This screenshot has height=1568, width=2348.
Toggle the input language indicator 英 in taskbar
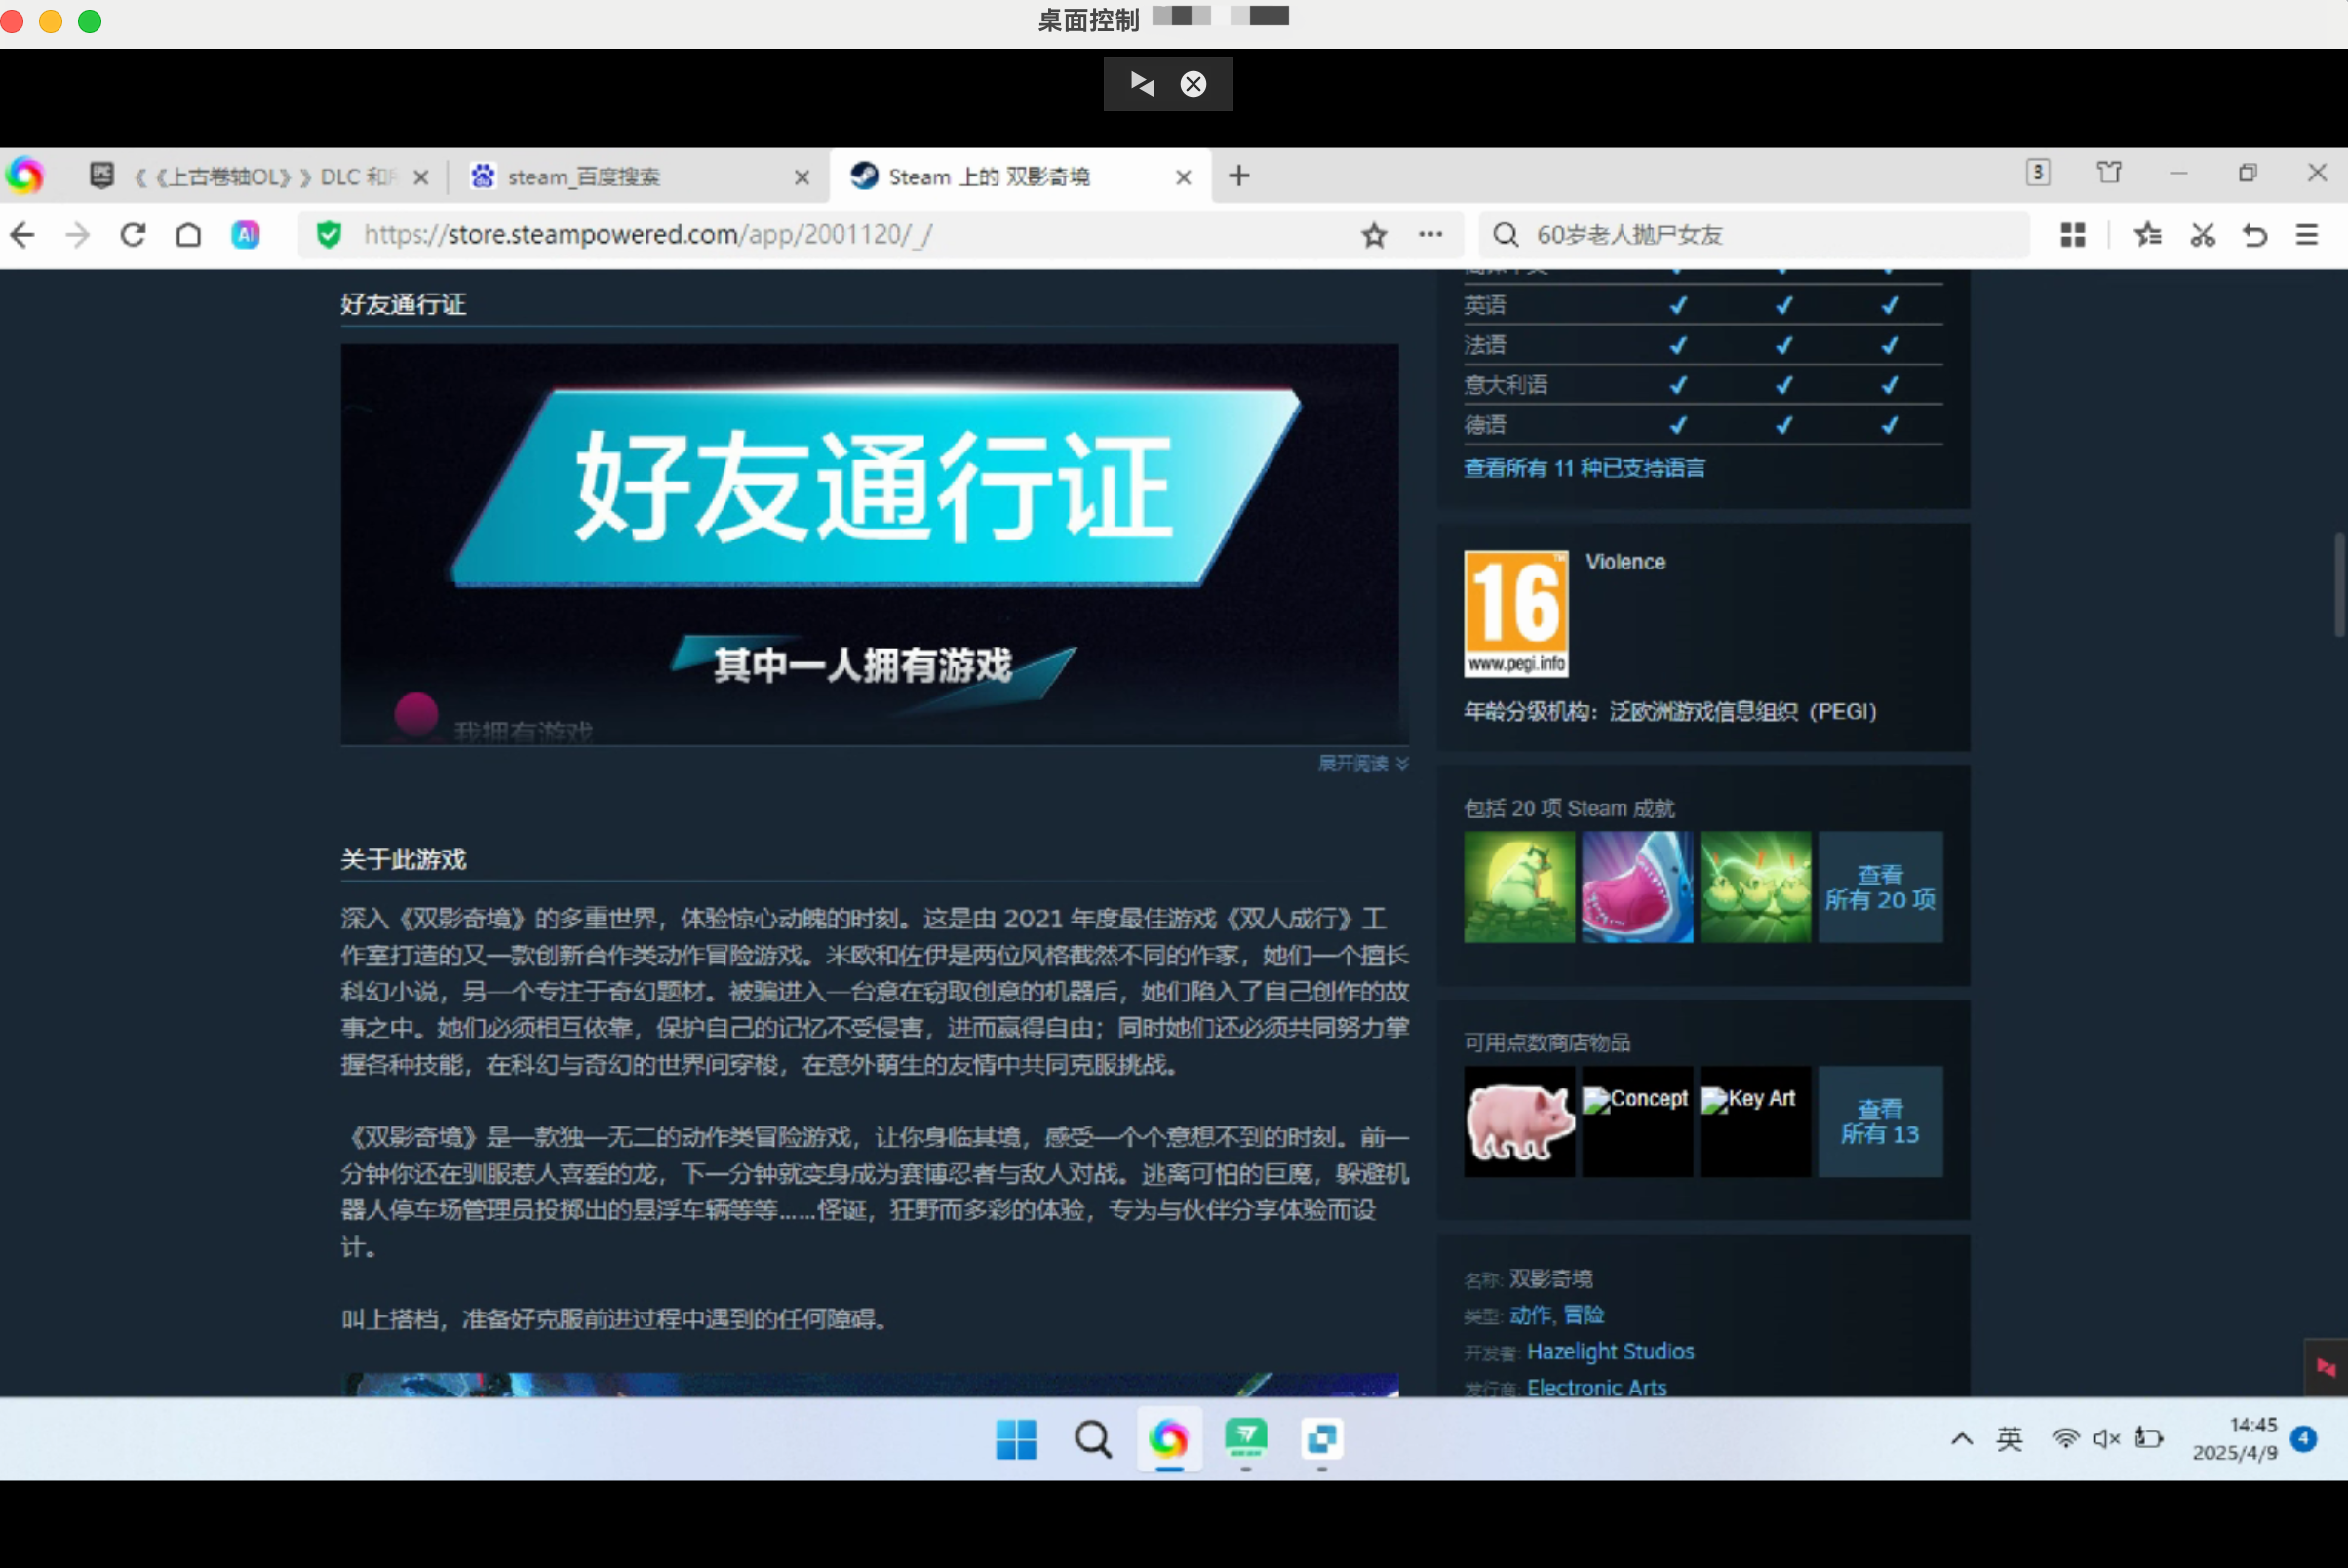pos(2008,1440)
